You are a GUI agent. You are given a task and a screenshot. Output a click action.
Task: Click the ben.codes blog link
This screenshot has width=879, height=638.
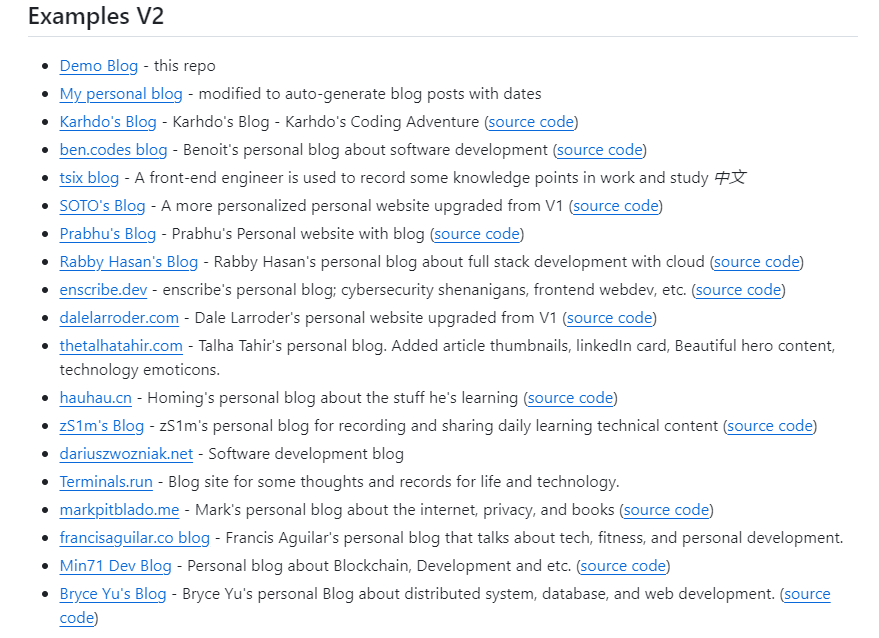point(113,150)
